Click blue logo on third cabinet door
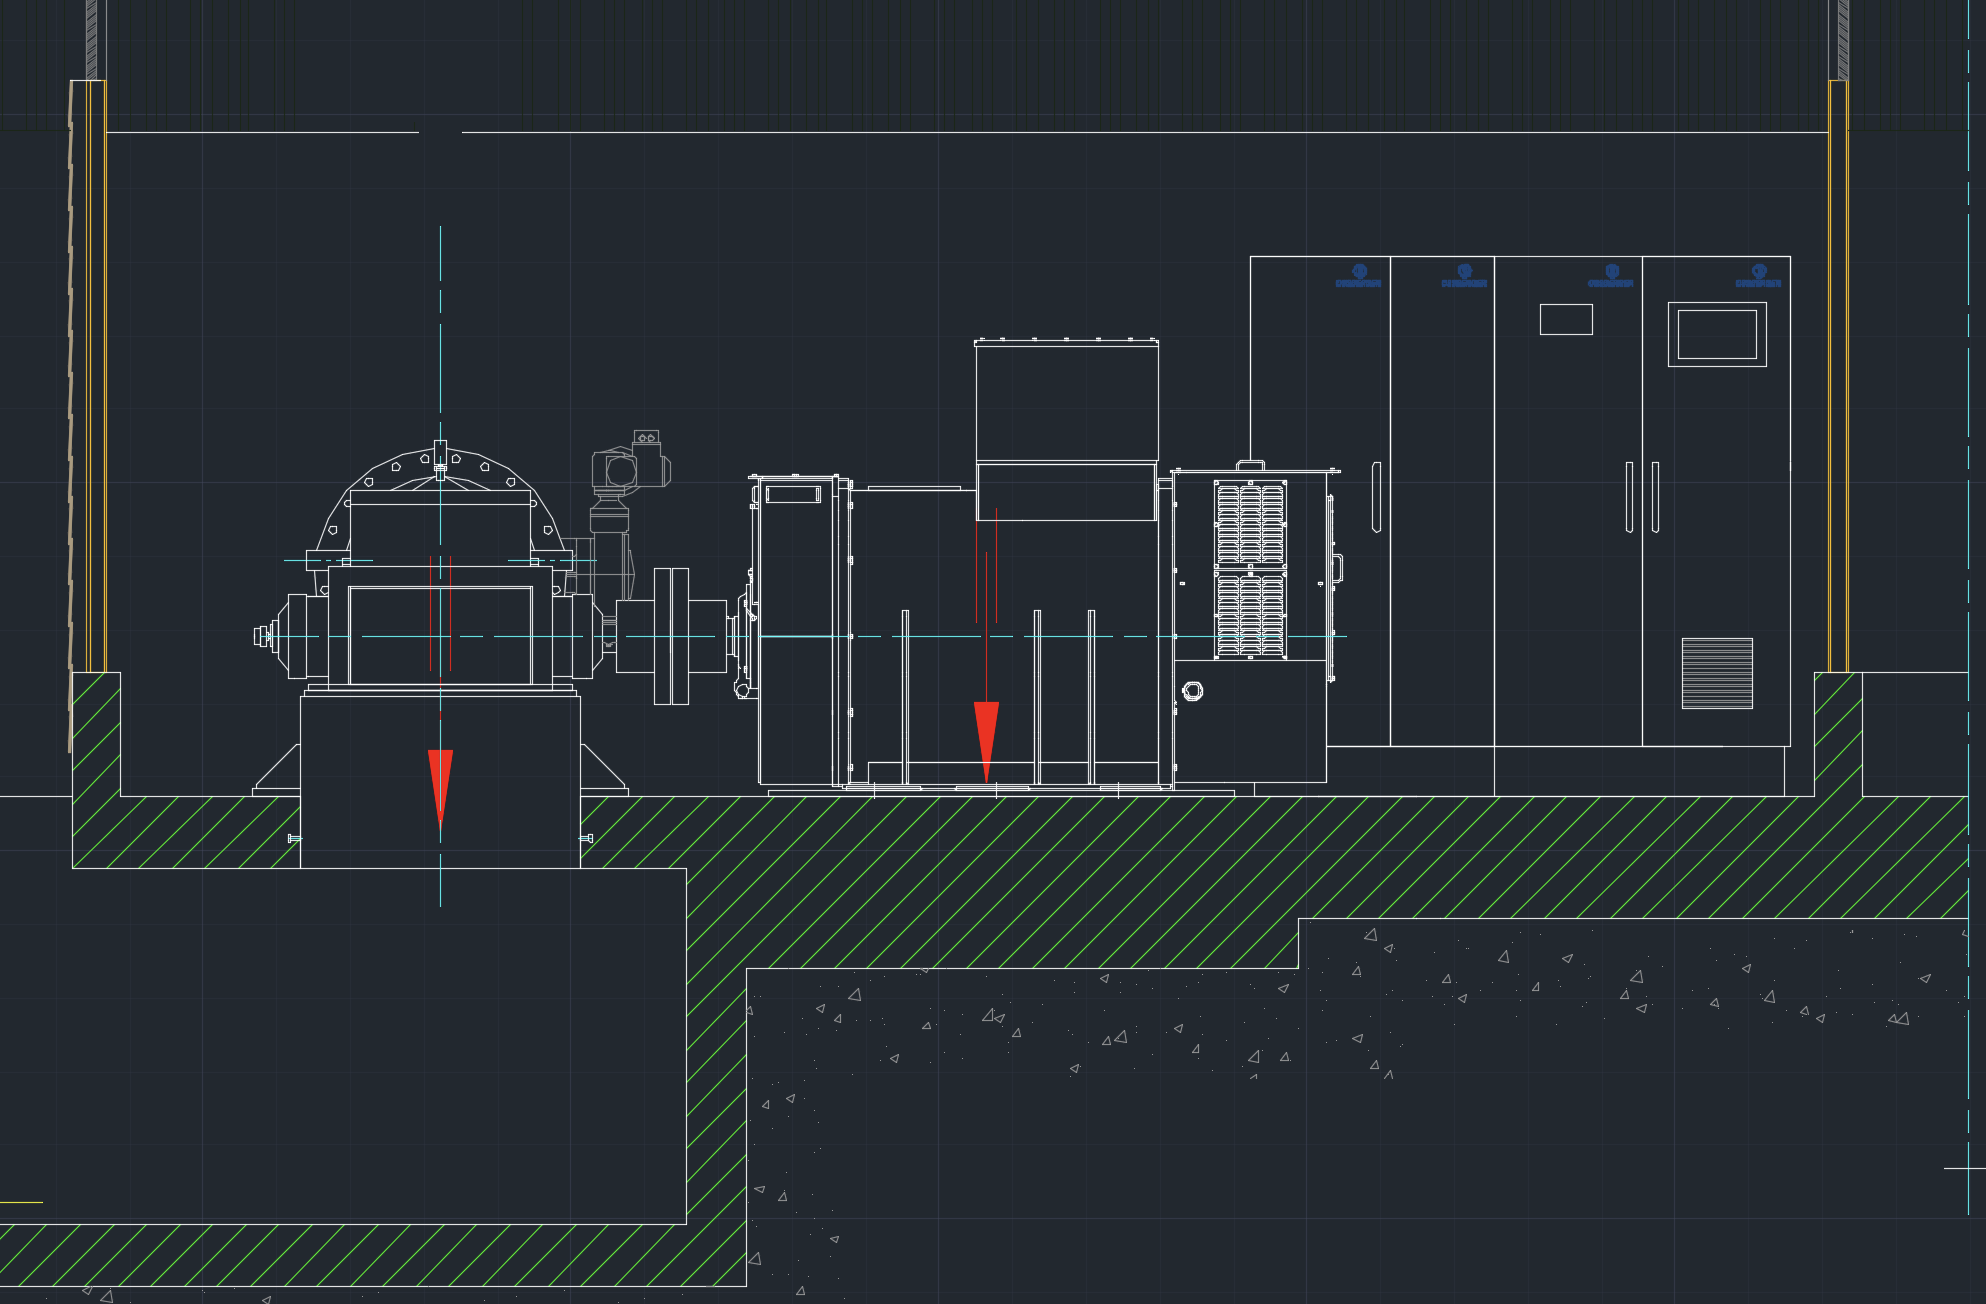Image resolution: width=1986 pixels, height=1304 pixels. tap(1611, 276)
